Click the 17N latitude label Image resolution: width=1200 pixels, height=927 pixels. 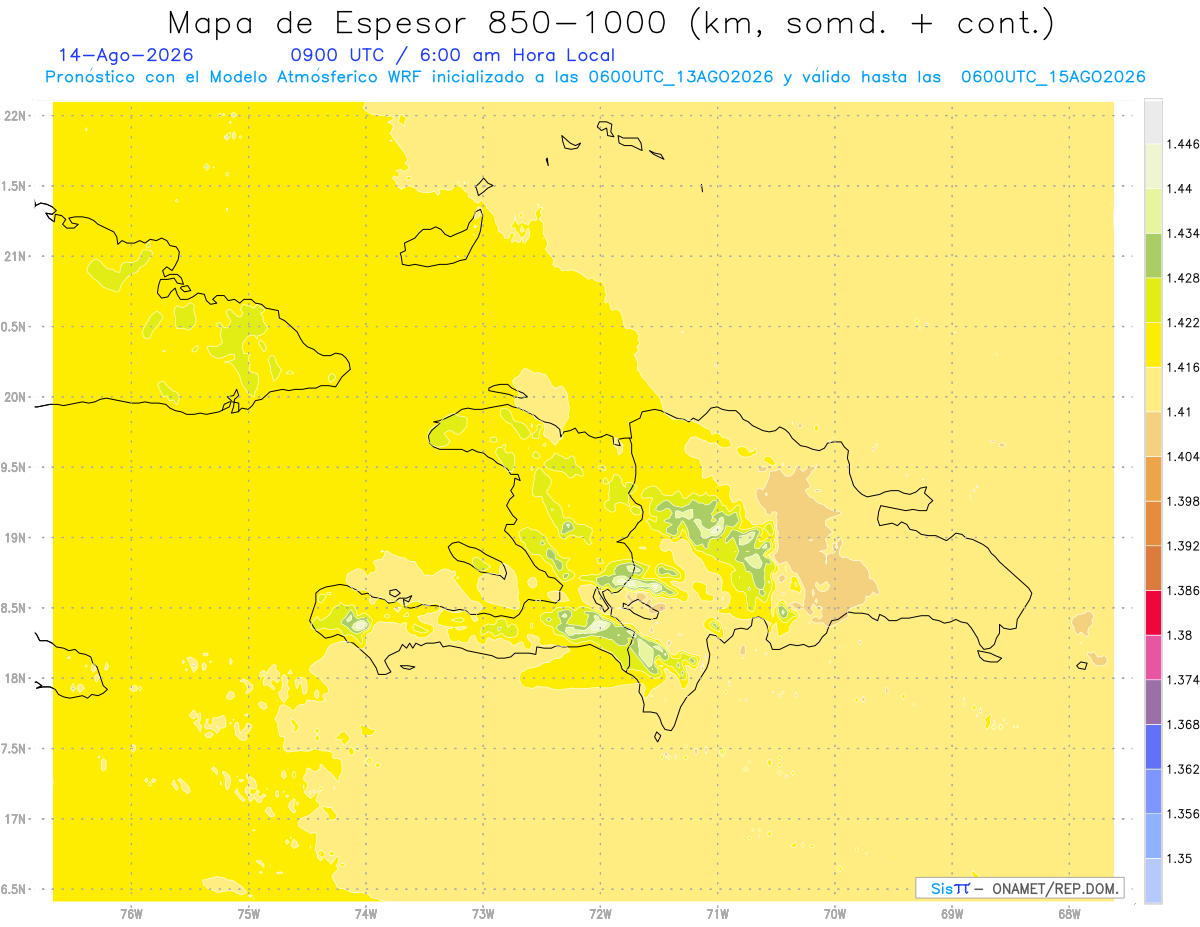point(17,819)
